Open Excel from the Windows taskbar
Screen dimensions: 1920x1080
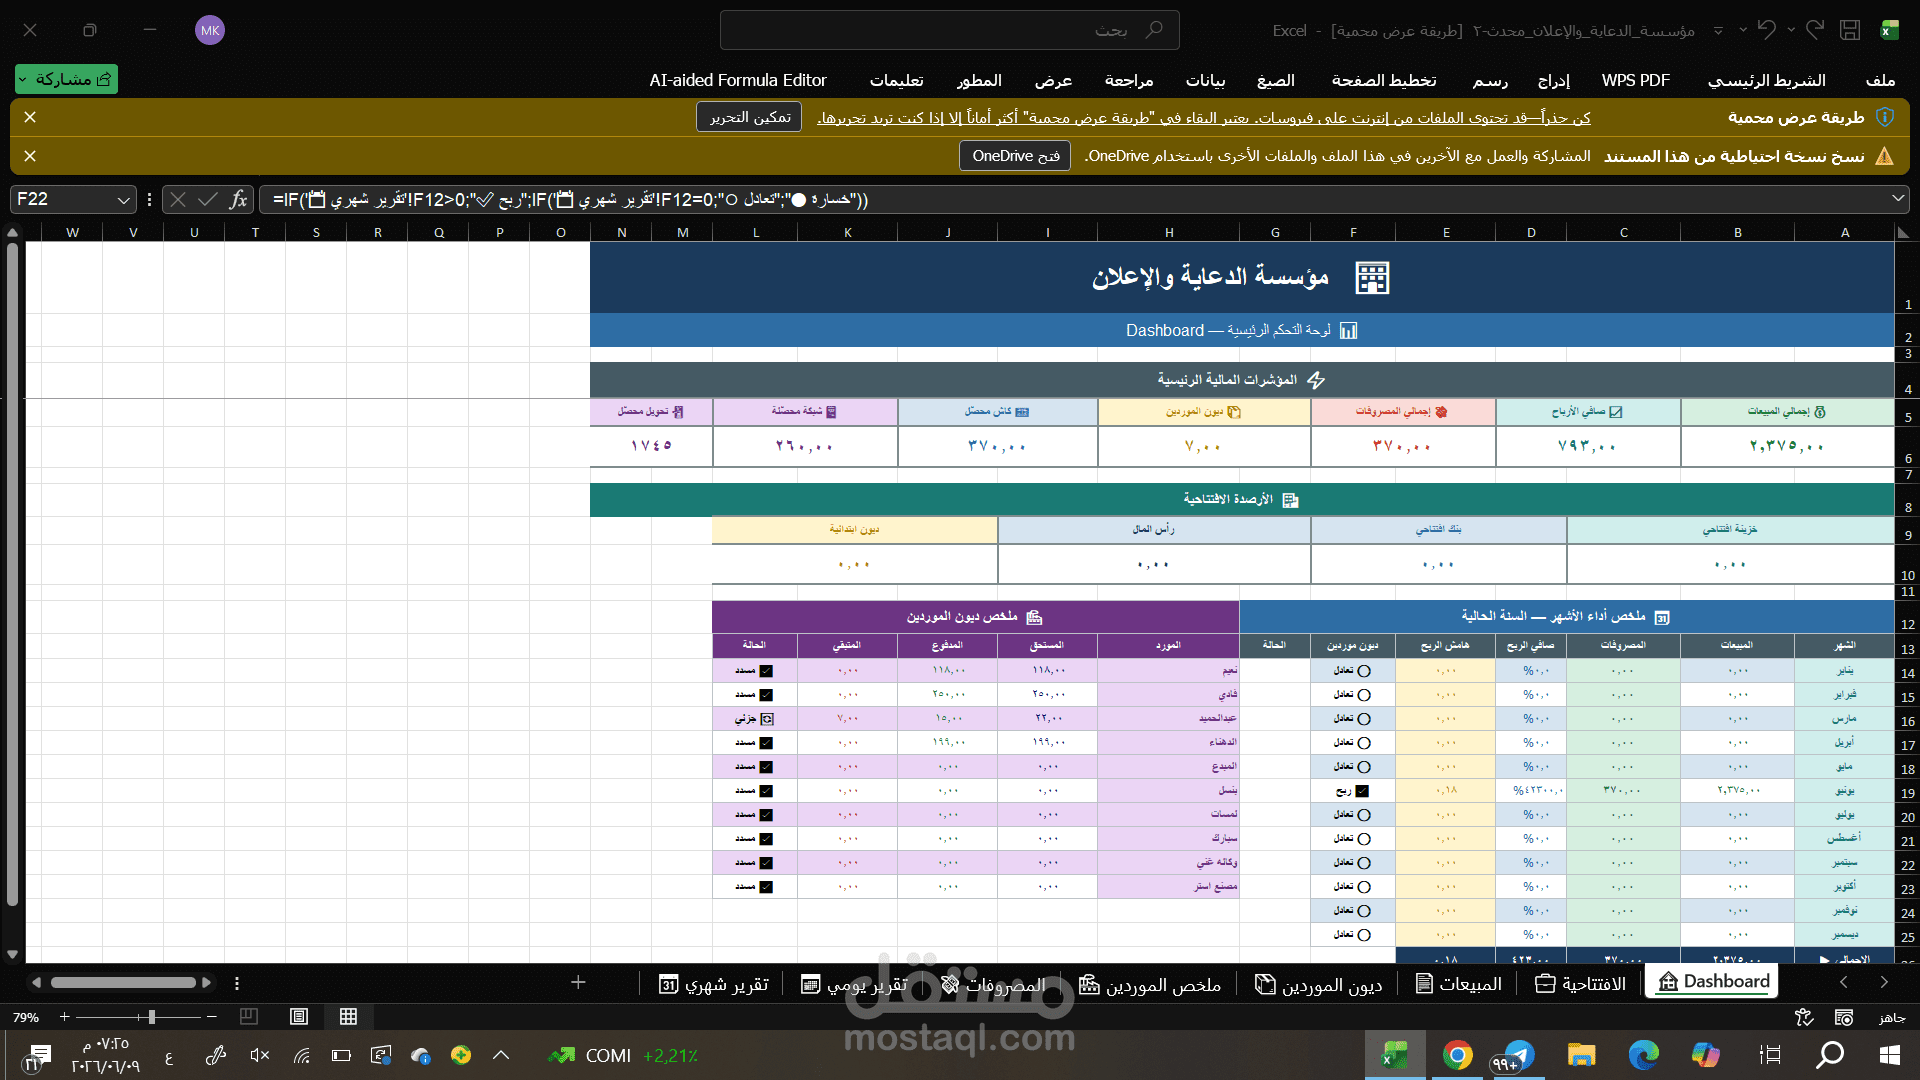[x=1395, y=1055]
